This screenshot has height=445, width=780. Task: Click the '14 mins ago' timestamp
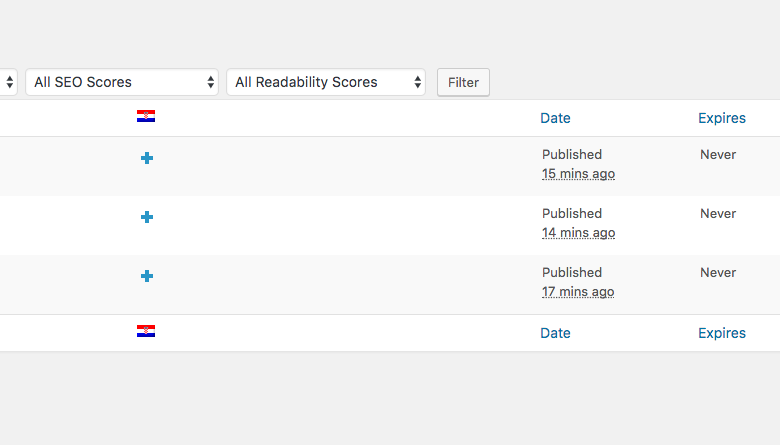(579, 233)
